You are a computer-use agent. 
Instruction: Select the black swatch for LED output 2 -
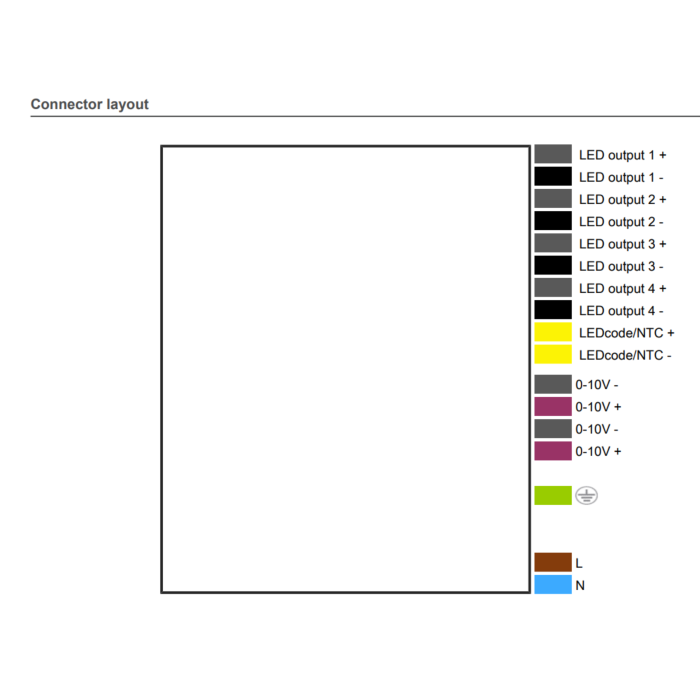[553, 221]
